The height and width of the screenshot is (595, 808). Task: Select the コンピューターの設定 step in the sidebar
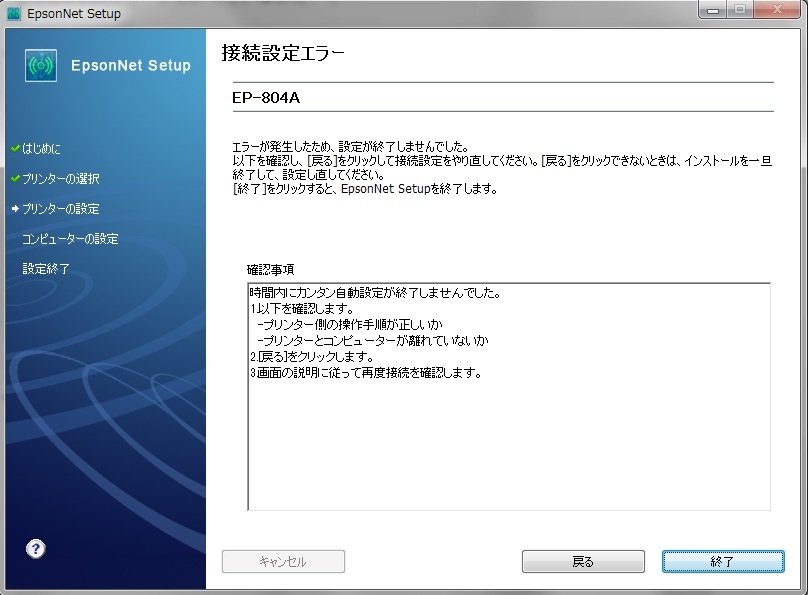point(71,239)
